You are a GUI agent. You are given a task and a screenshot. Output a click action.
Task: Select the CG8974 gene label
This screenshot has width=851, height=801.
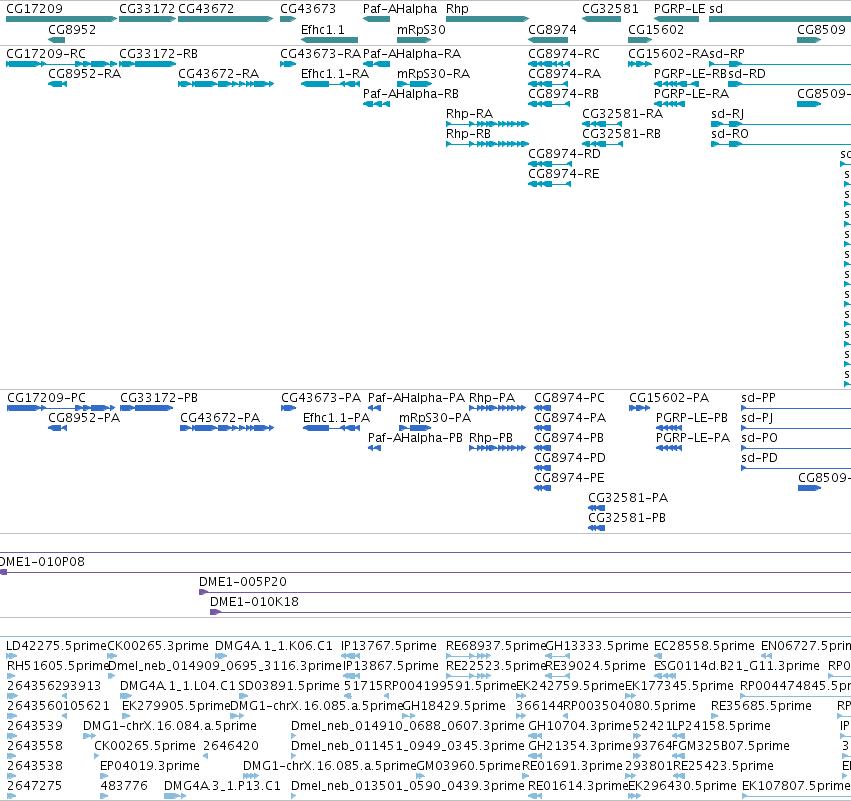coord(552,30)
